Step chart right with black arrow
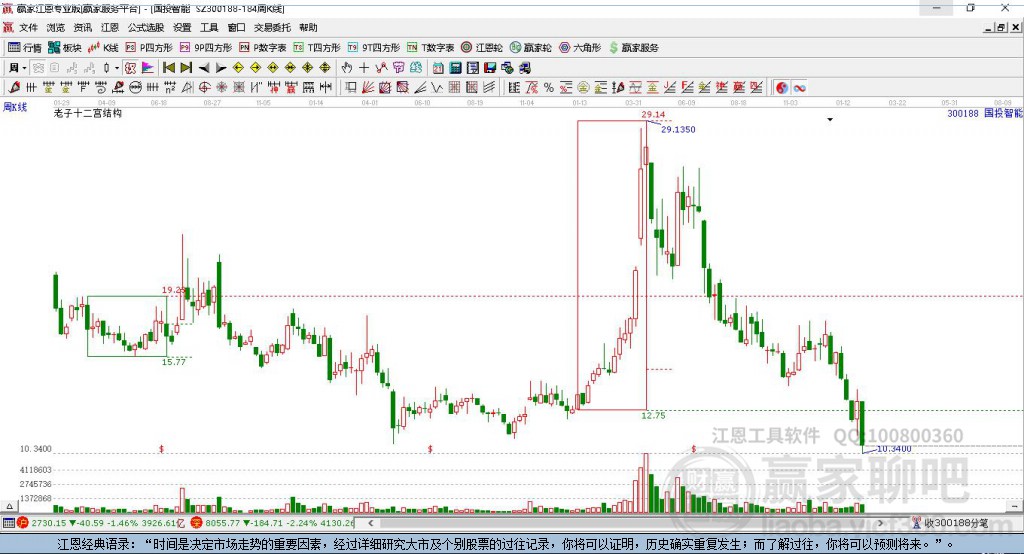This screenshot has width=1024, height=554. pos(221,68)
